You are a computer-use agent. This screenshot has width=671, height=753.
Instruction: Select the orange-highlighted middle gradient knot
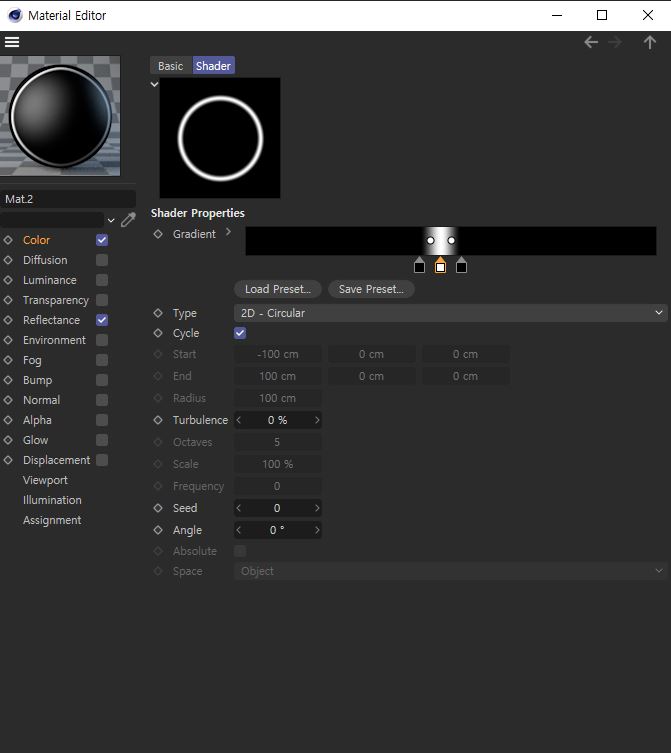point(440,266)
